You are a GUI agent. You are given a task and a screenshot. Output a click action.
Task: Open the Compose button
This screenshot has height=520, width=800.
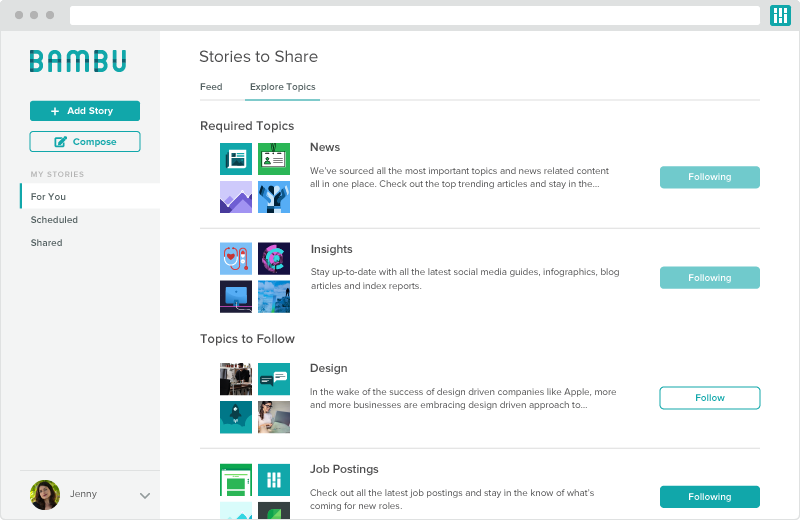click(85, 141)
